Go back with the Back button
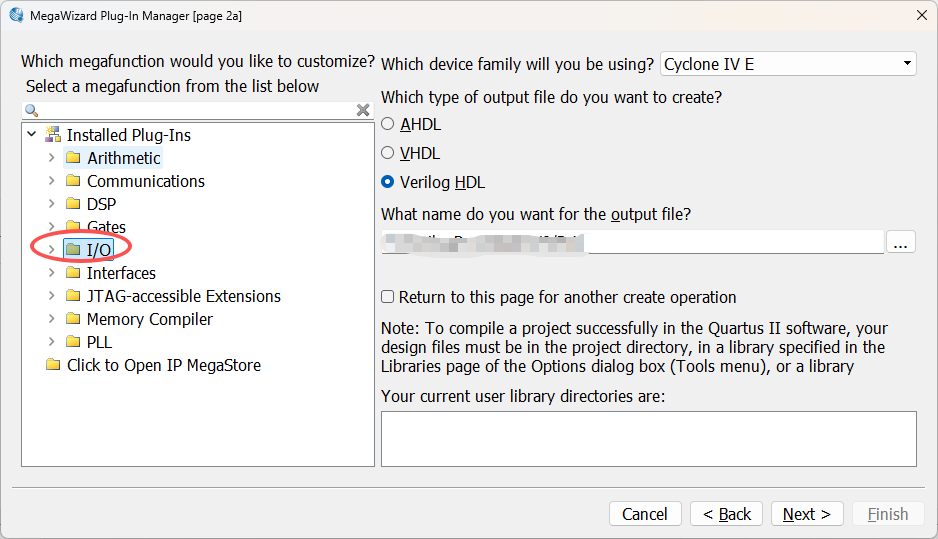This screenshot has height=539, width=938. coord(726,514)
